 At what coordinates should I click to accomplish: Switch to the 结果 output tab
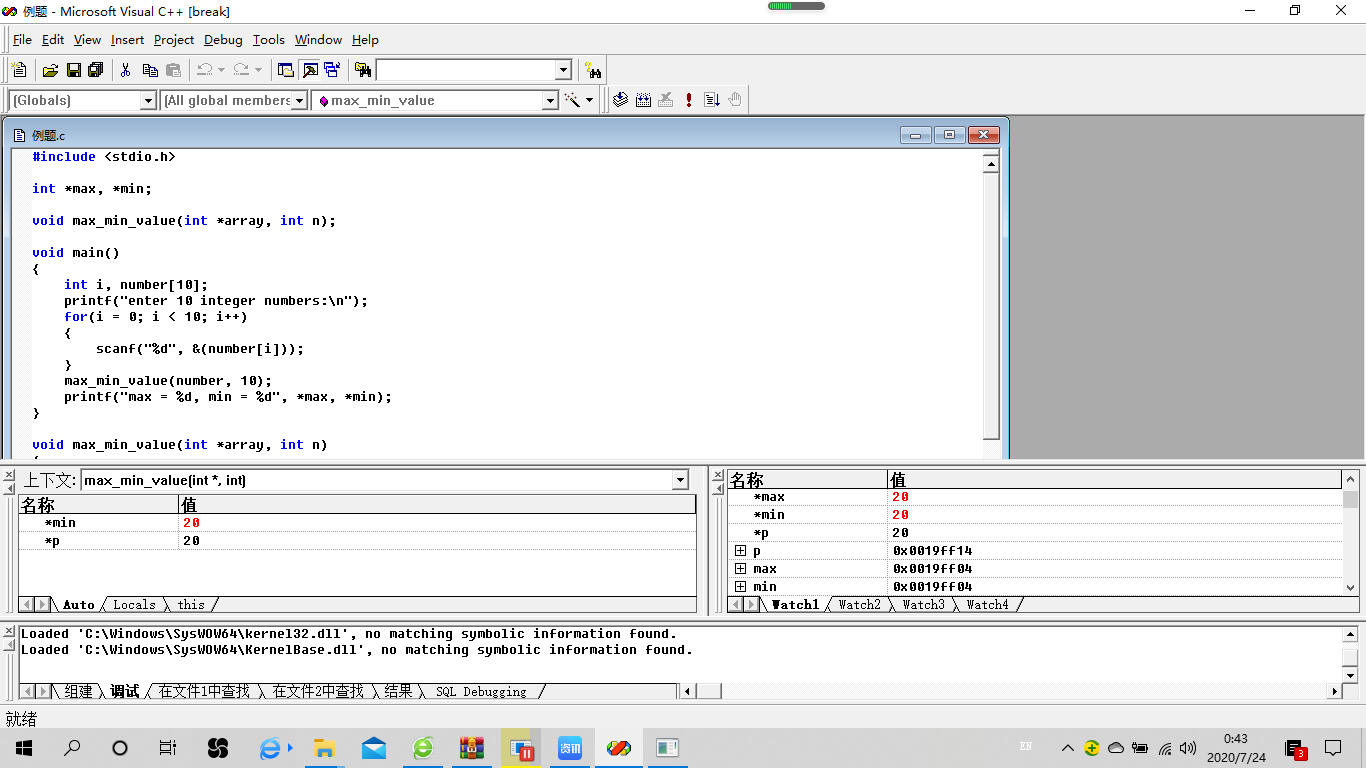398,691
